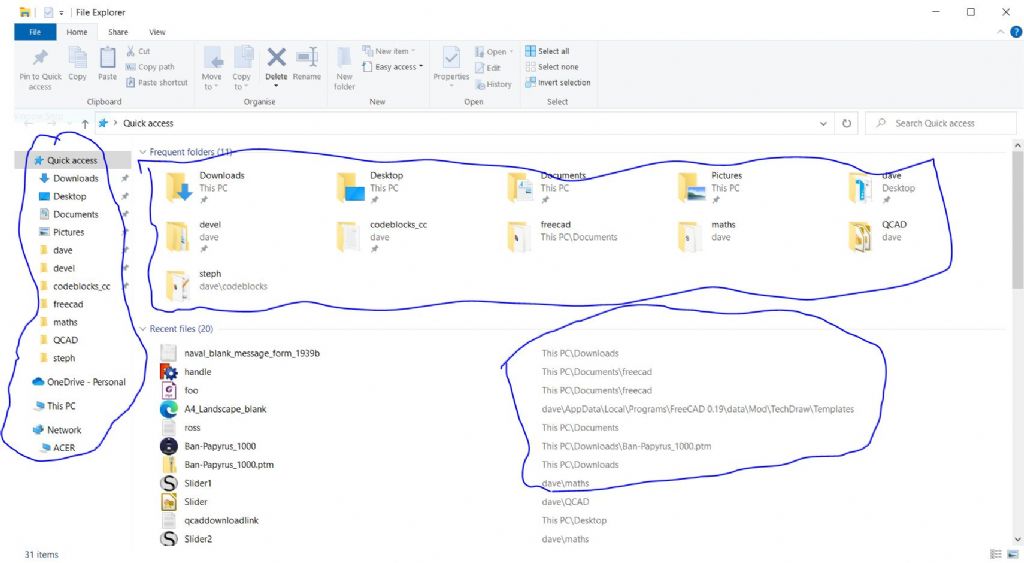Click the red Delete icon

click(x=276, y=57)
